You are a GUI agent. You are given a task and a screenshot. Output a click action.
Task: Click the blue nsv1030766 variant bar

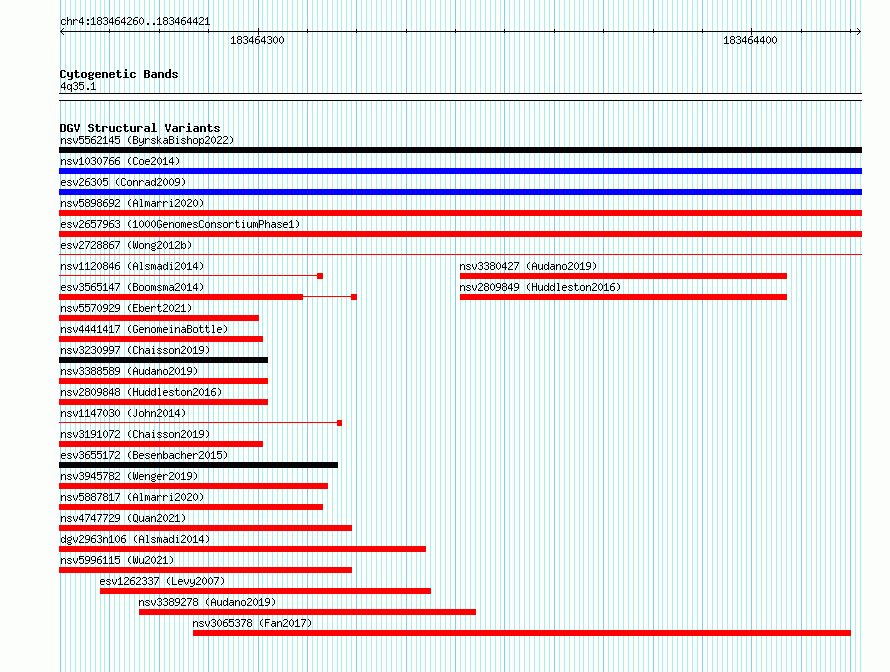460,171
